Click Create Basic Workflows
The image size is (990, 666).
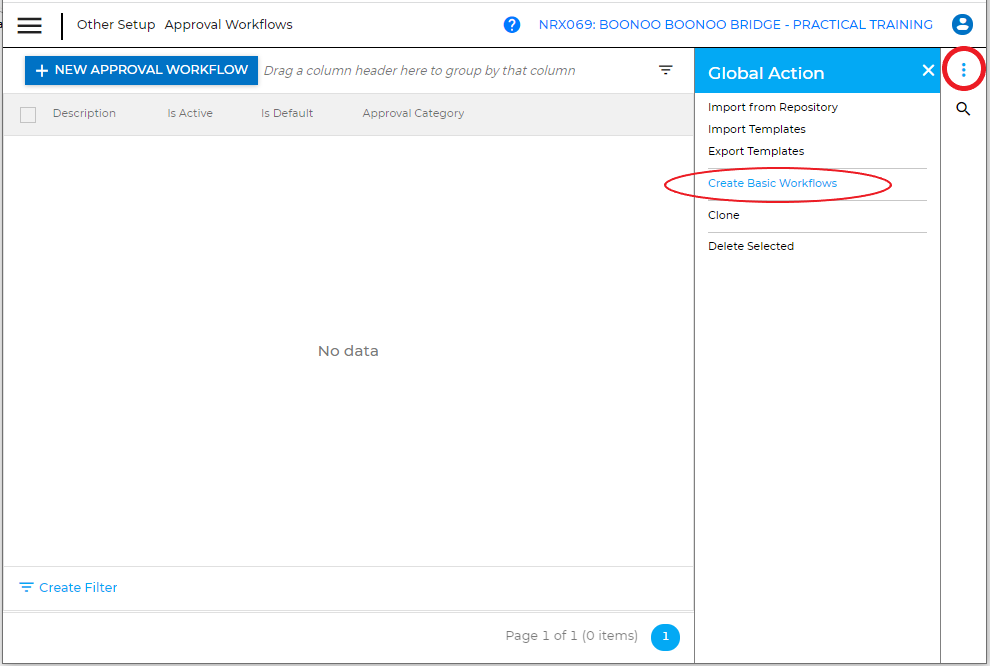point(772,183)
